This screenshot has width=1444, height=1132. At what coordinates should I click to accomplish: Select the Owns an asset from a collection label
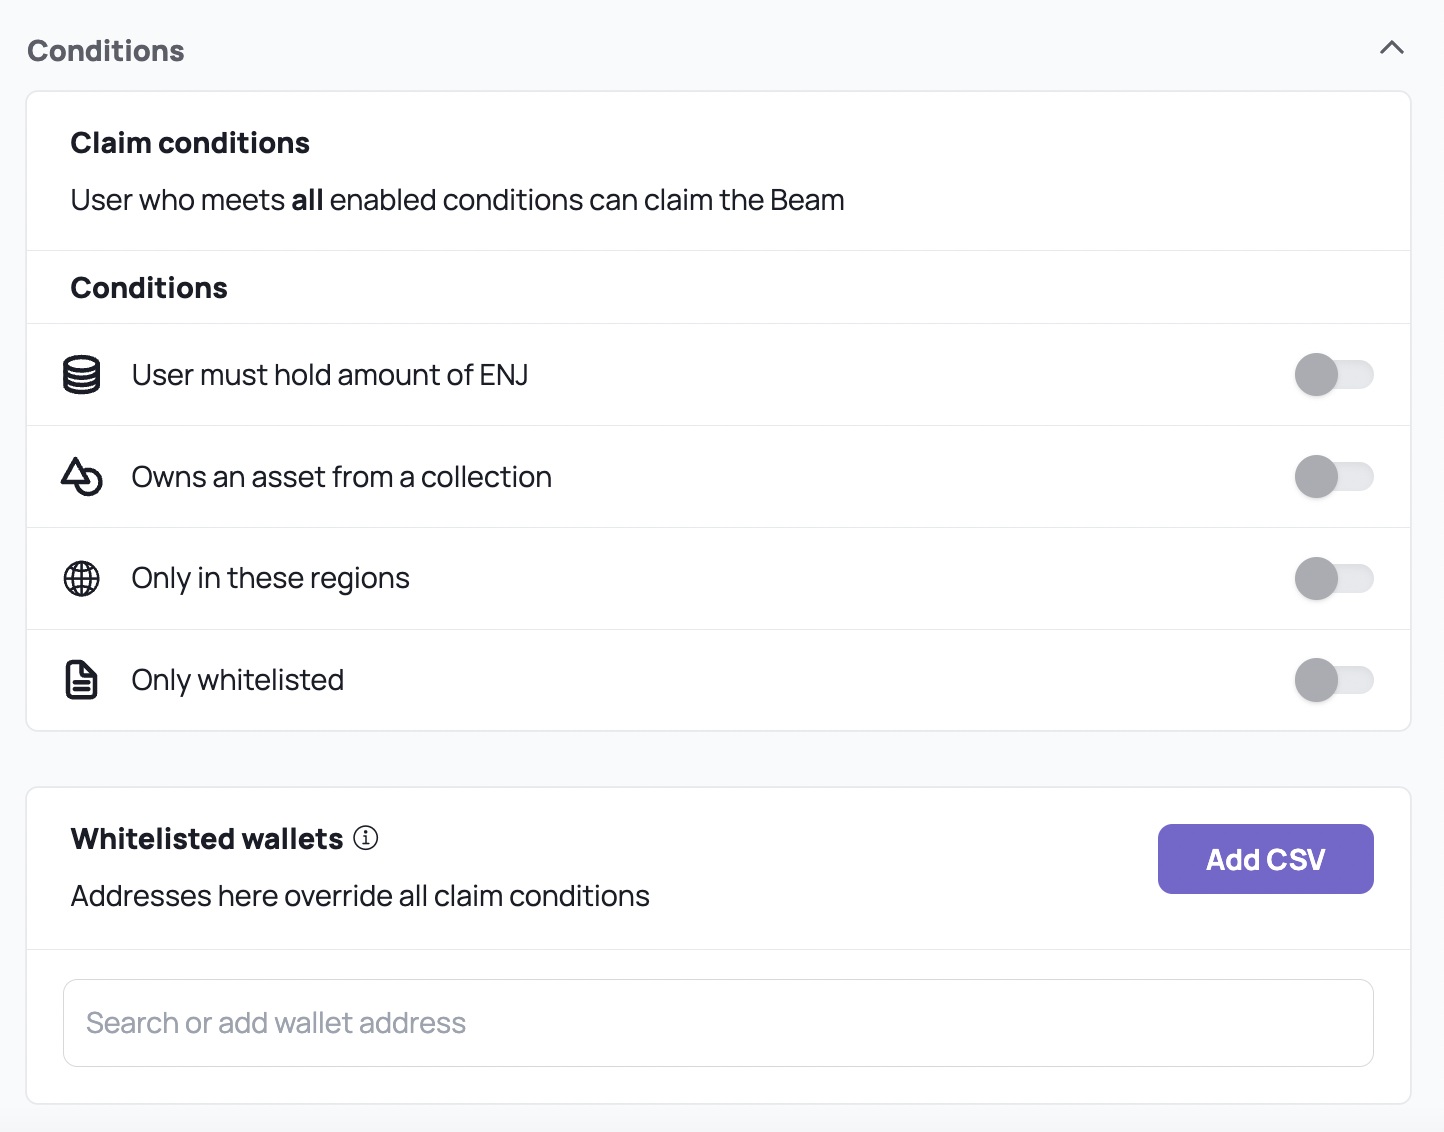(342, 477)
